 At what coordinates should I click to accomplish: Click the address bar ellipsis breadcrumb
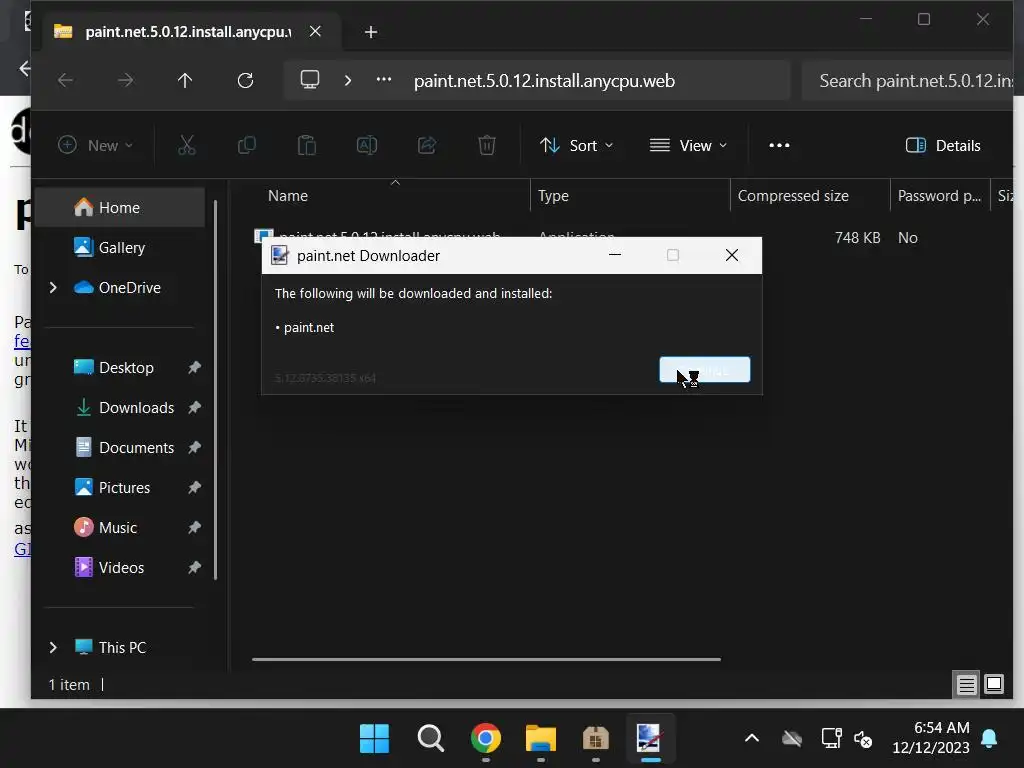[x=384, y=80]
